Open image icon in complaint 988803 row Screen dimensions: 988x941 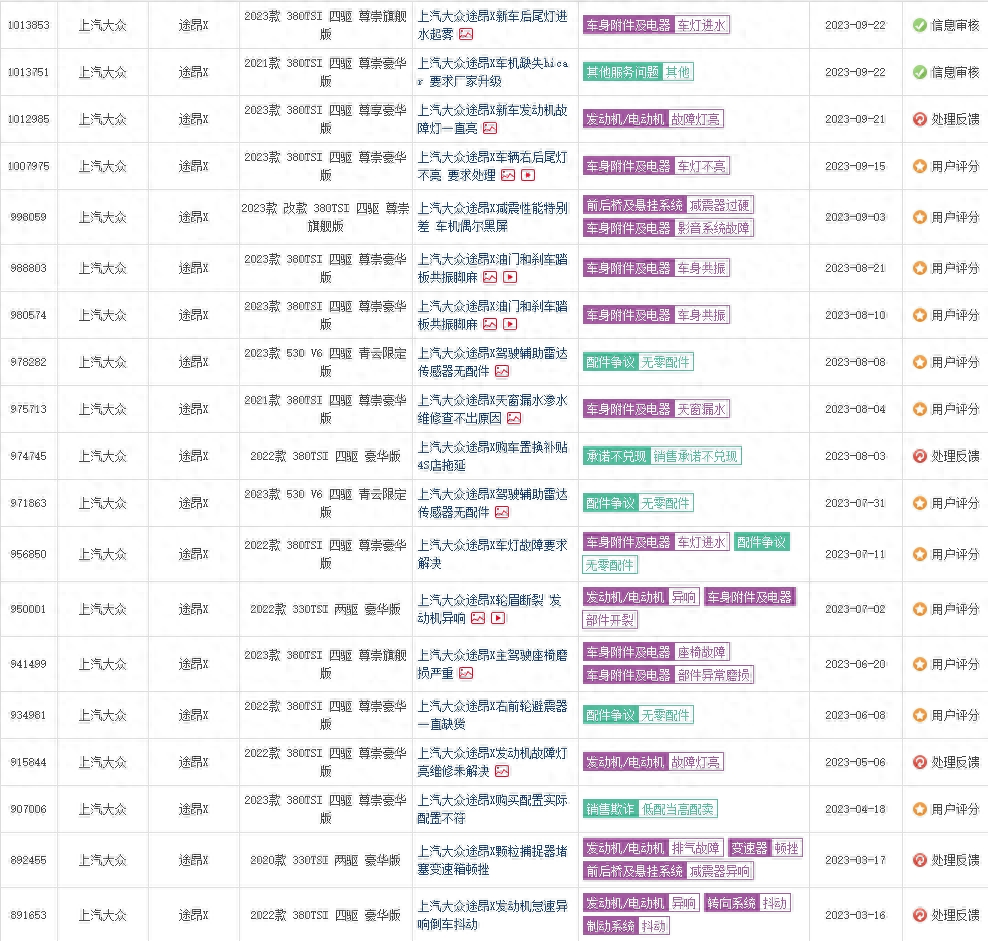490,277
